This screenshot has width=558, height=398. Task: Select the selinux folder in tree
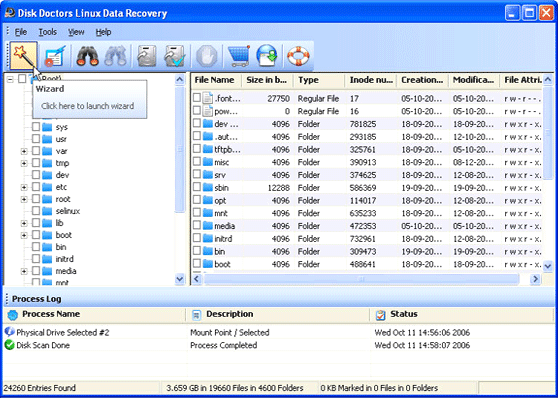pos(68,211)
